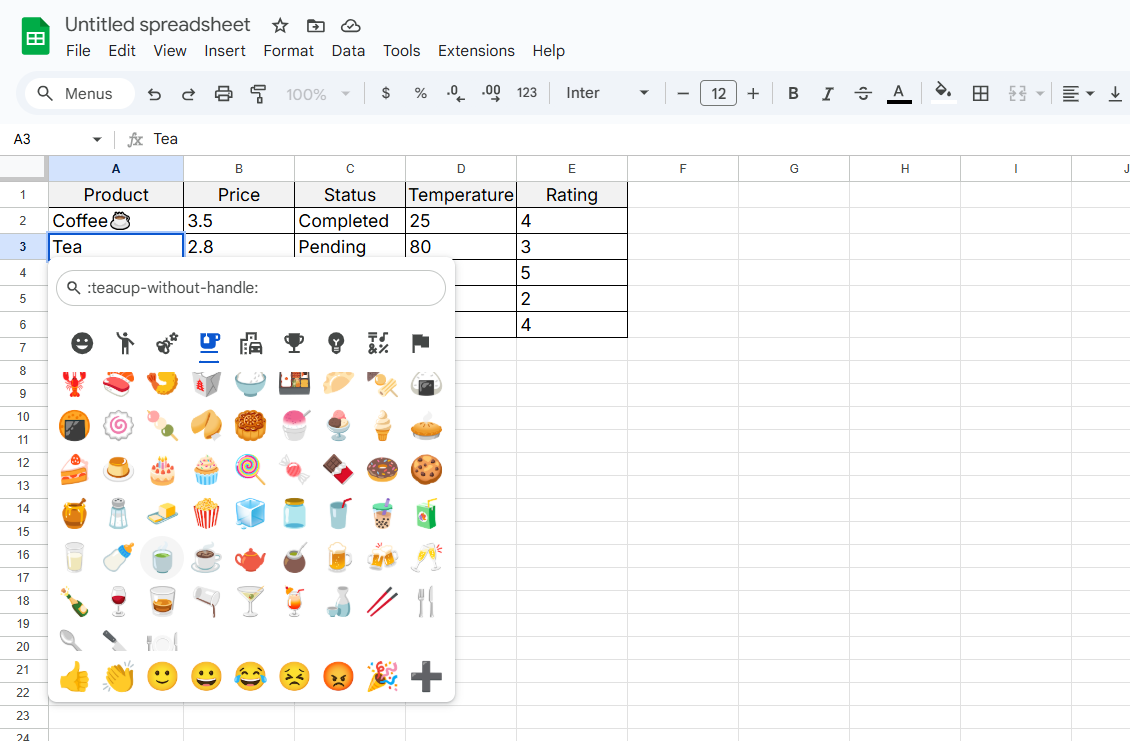Screen dimensions: 1130x741
Task: Open the text color picker
Action: point(898,93)
